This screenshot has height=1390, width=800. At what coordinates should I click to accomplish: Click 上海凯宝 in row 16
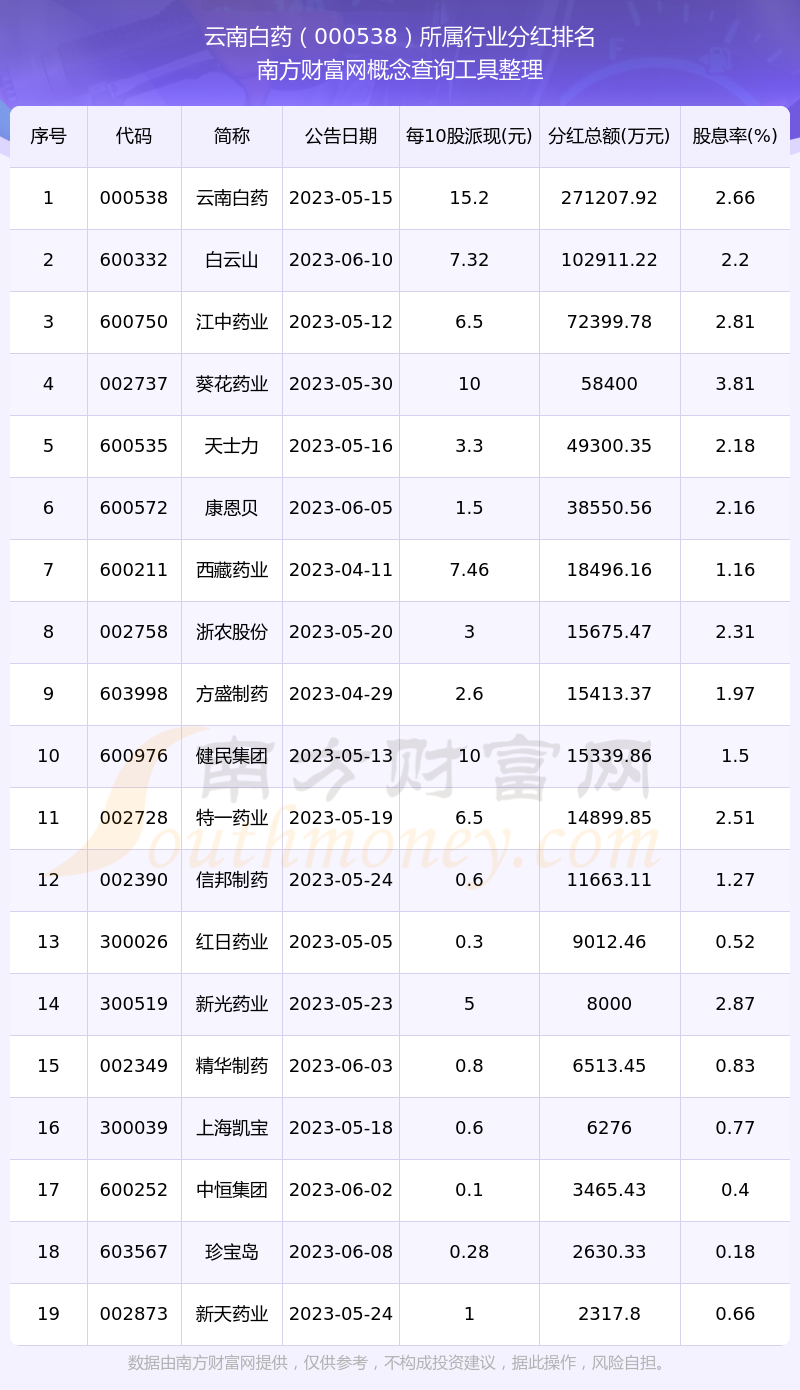point(232,1128)
